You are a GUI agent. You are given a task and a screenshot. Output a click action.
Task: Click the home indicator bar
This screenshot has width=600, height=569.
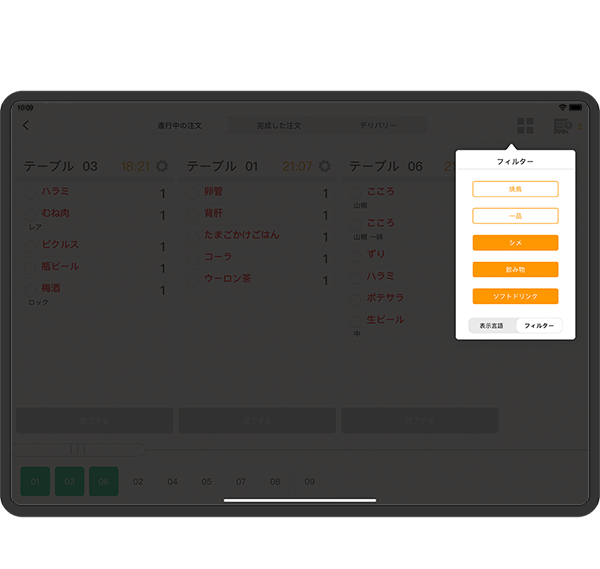point(300,500)
